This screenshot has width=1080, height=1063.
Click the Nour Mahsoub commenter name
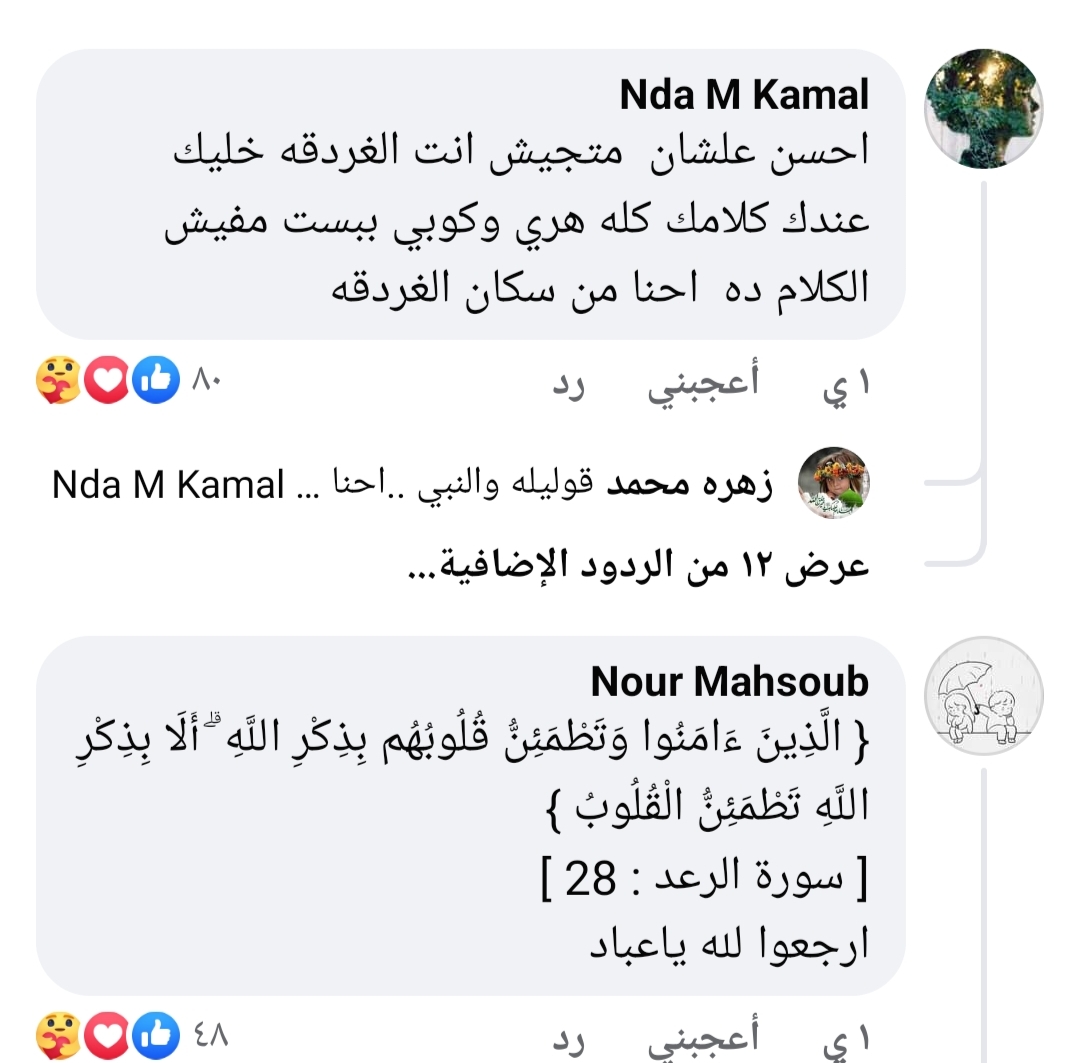coord(730,682)
